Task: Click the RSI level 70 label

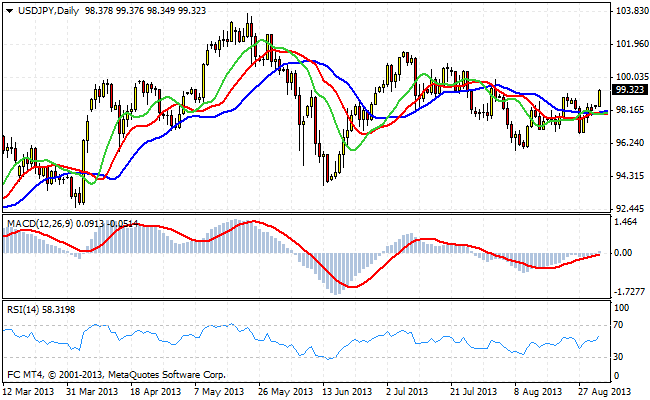Action: tap(618, 325)
